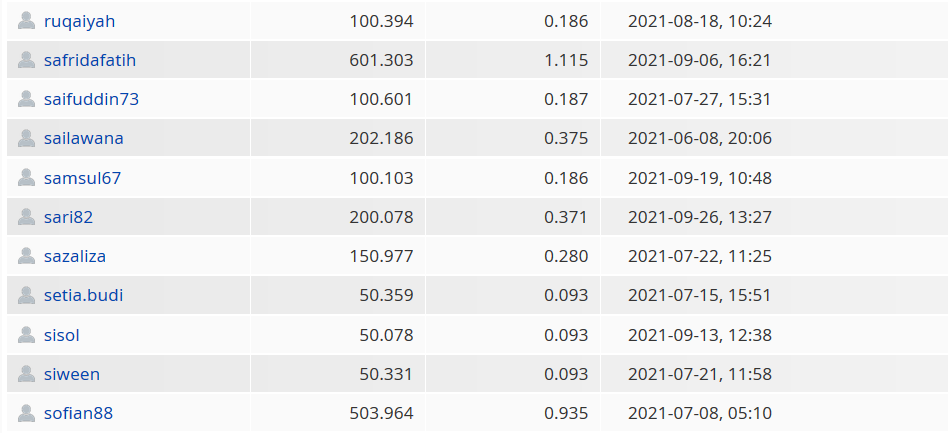Click the setia.budi username link
951x433 pixels.
coord(84,295)
